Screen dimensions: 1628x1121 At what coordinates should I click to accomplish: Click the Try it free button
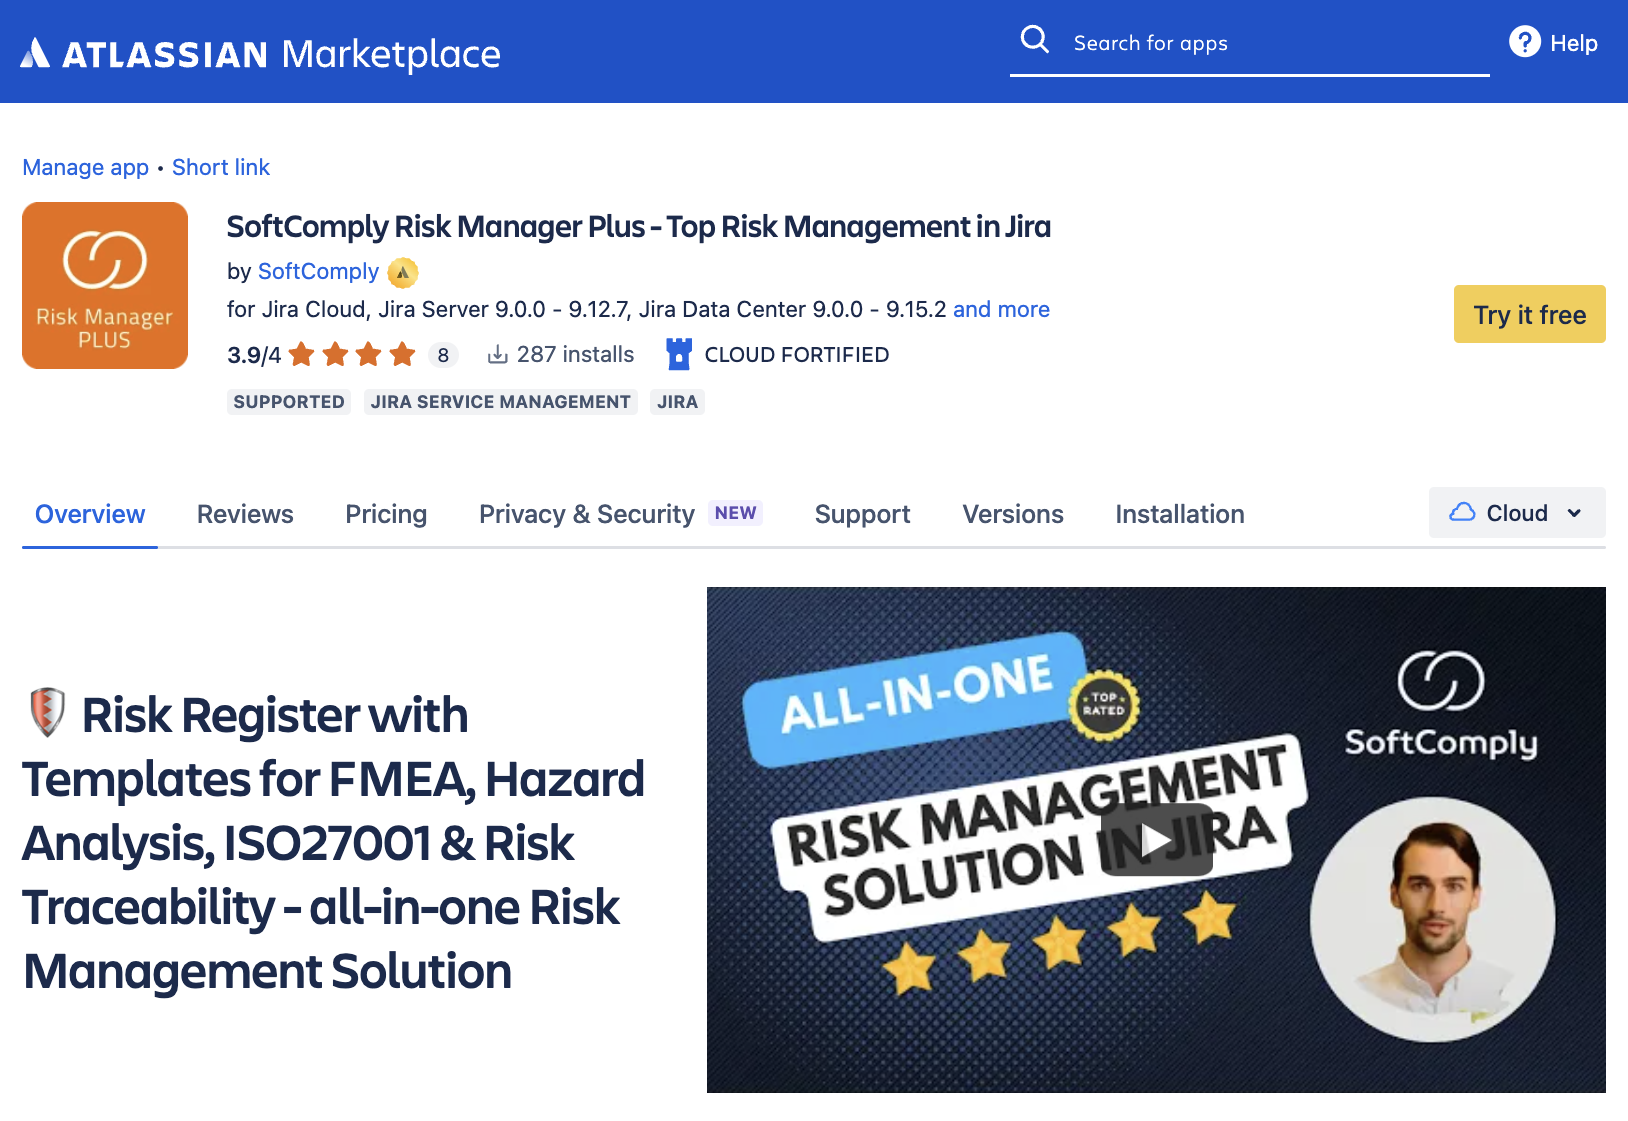pos(1529,314)
